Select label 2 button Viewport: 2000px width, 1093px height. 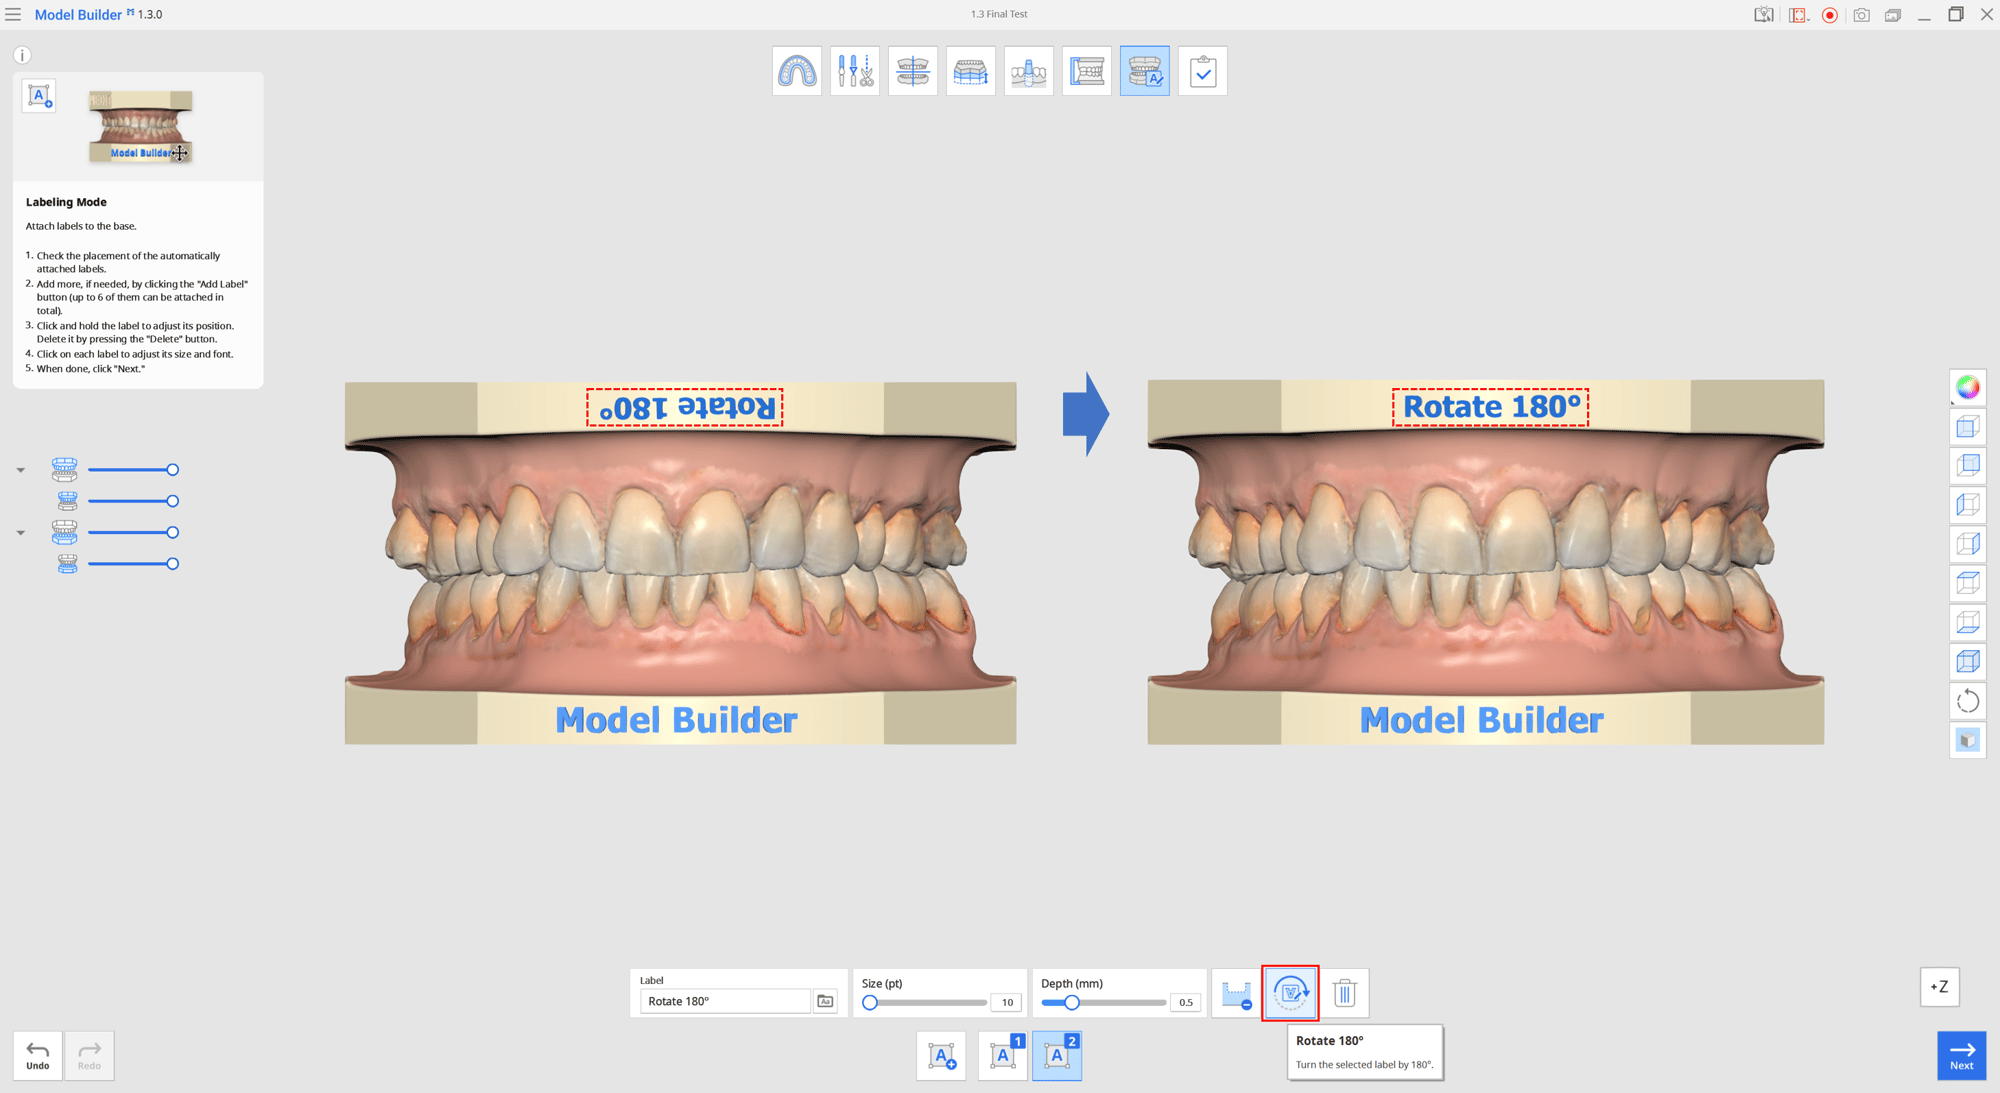point(1057,1056)
